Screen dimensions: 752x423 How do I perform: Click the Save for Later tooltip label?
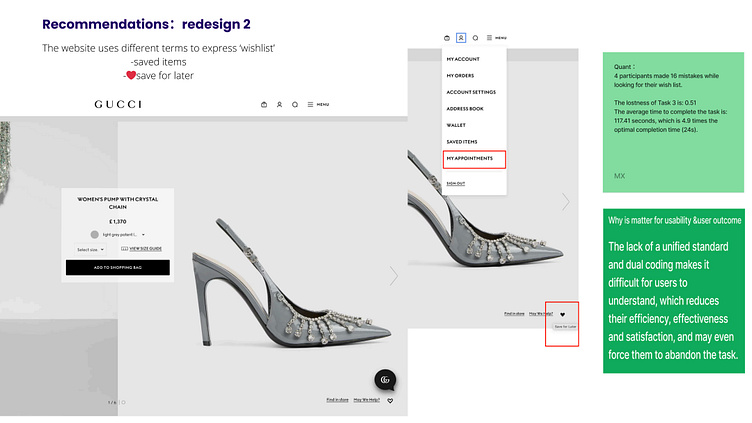565,327
